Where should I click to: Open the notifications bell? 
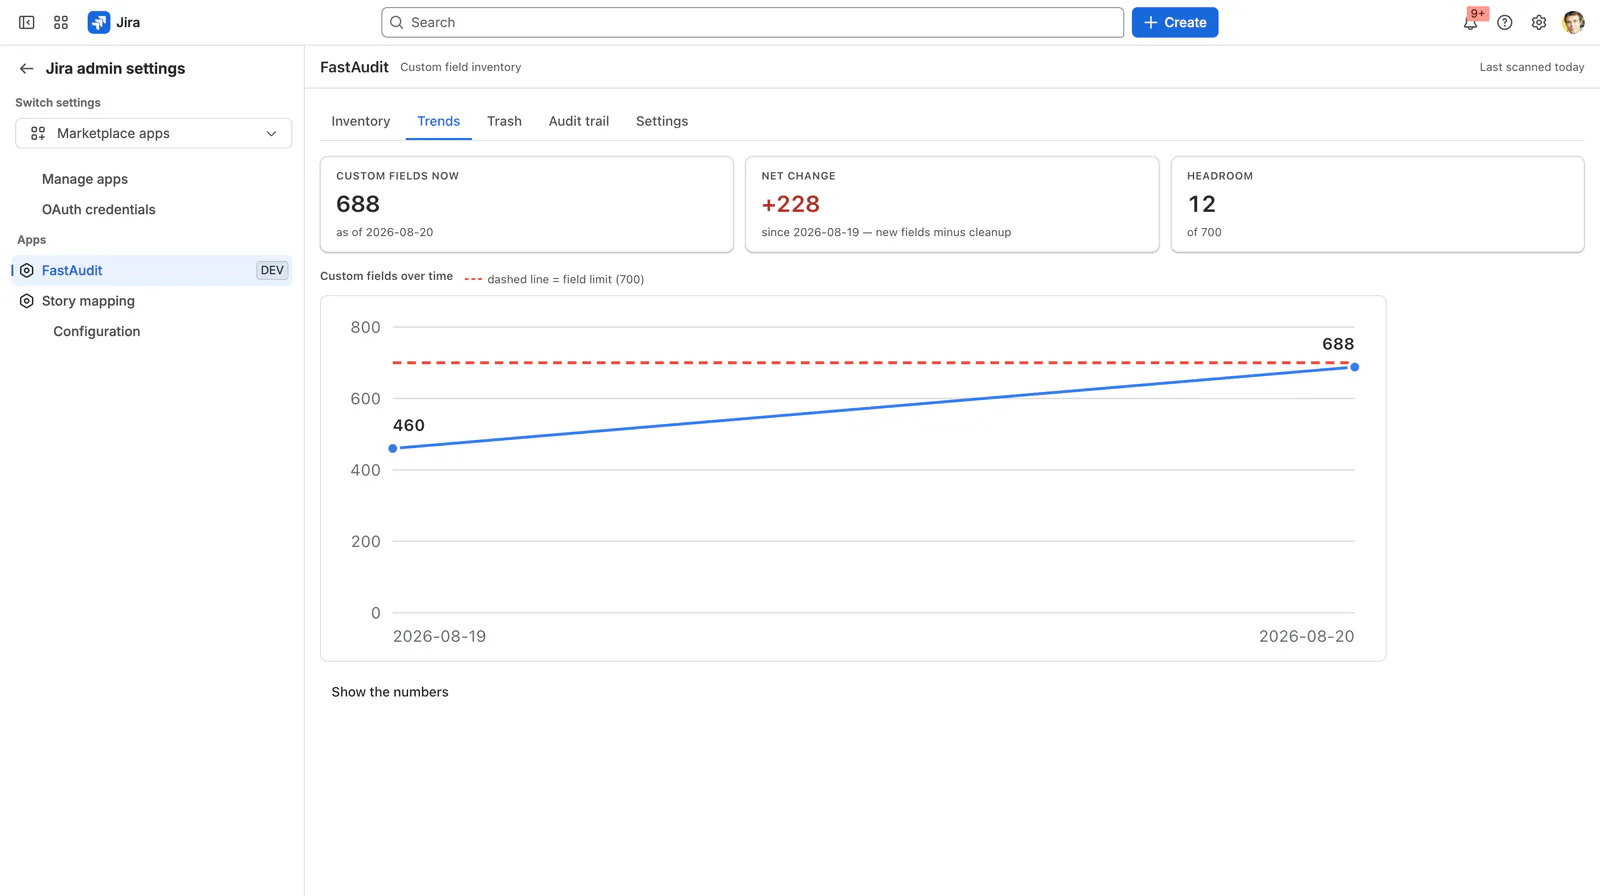point(1470,23)
